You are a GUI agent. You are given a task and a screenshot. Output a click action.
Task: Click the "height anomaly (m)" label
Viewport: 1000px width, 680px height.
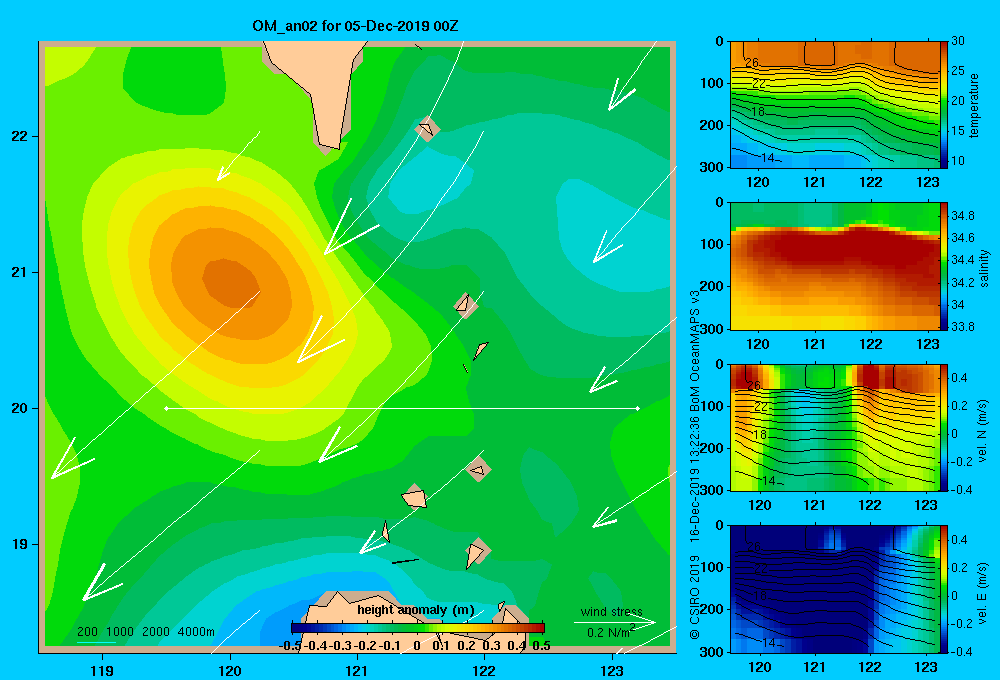tap(416, 610)
